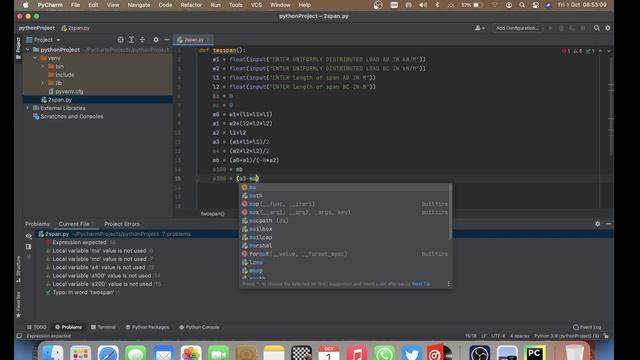This screenshot has width=640, height=360.
Task: Select 'mailbox' suggestion in completion list
Action: (345, 229)
